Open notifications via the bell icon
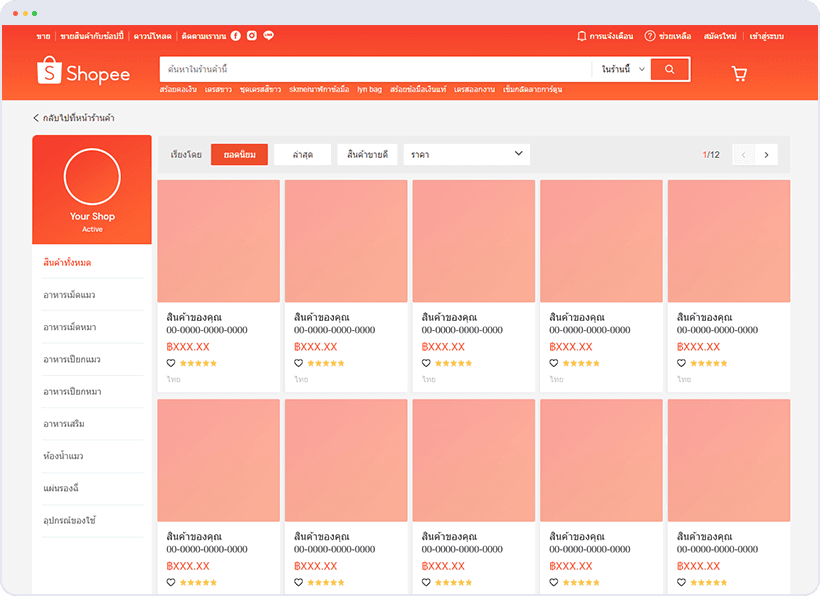820x596 pixels. (582, 34)
